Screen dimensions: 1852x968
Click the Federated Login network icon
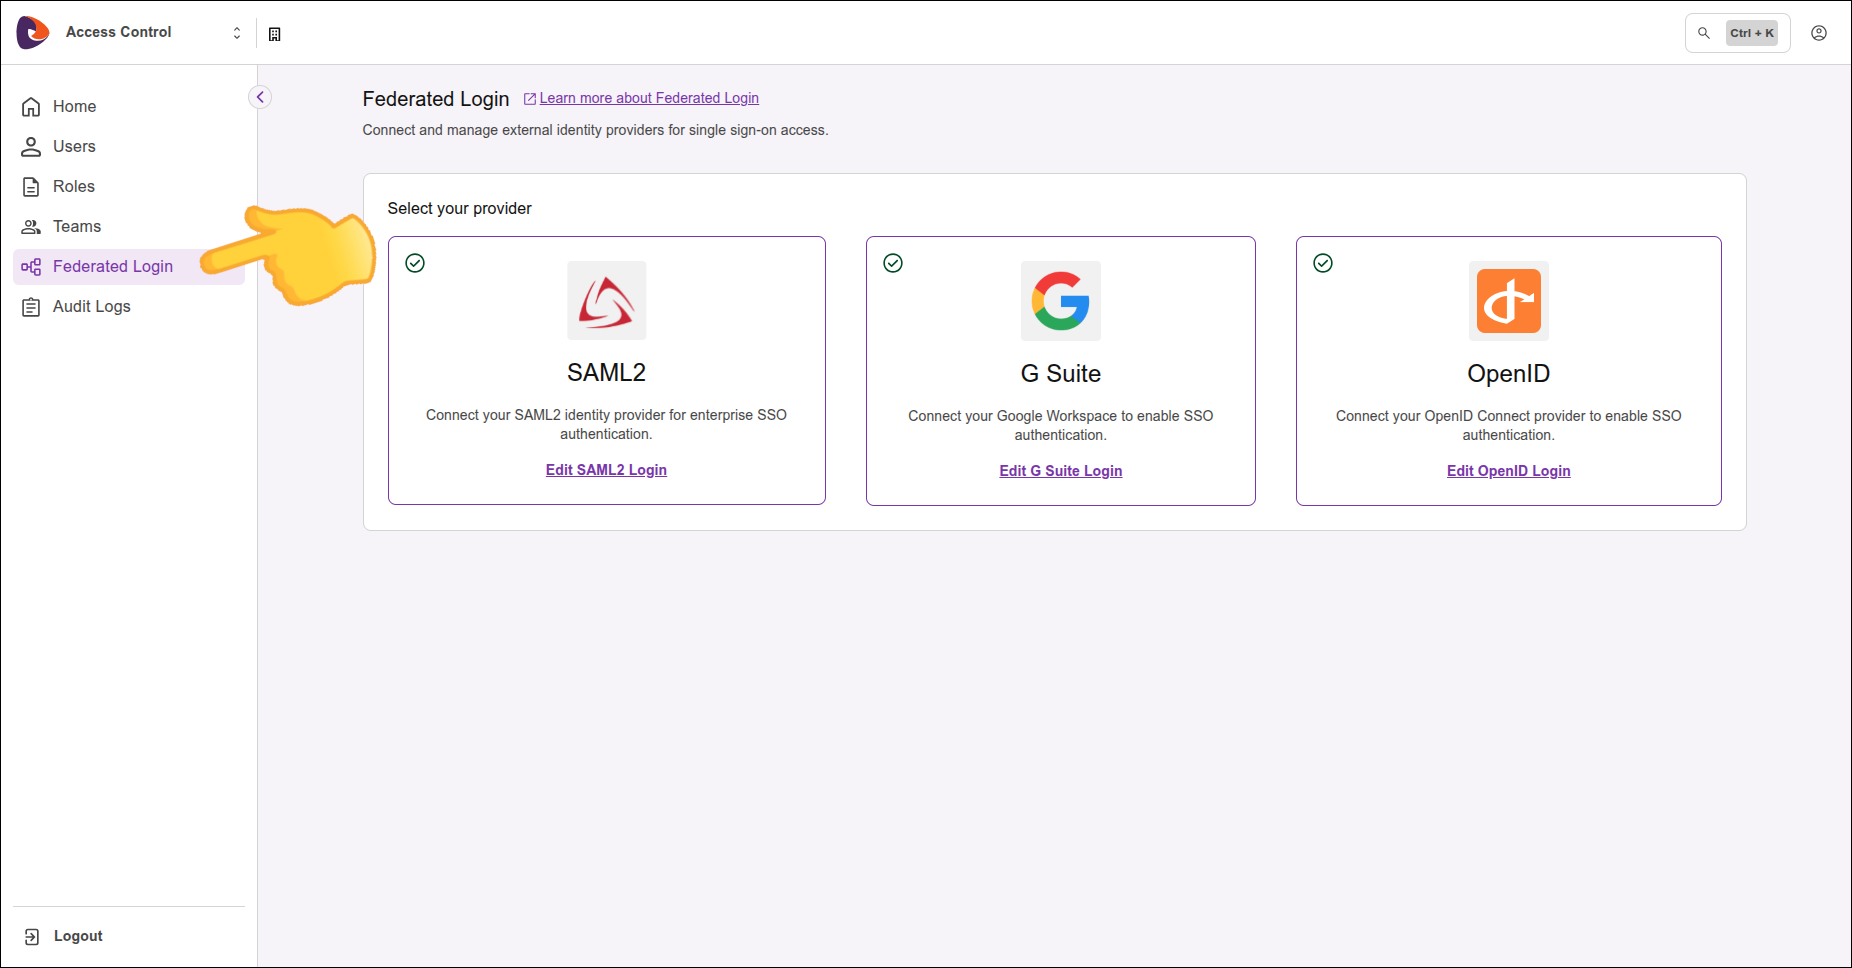pyautogui.click(x=31, y=266)
